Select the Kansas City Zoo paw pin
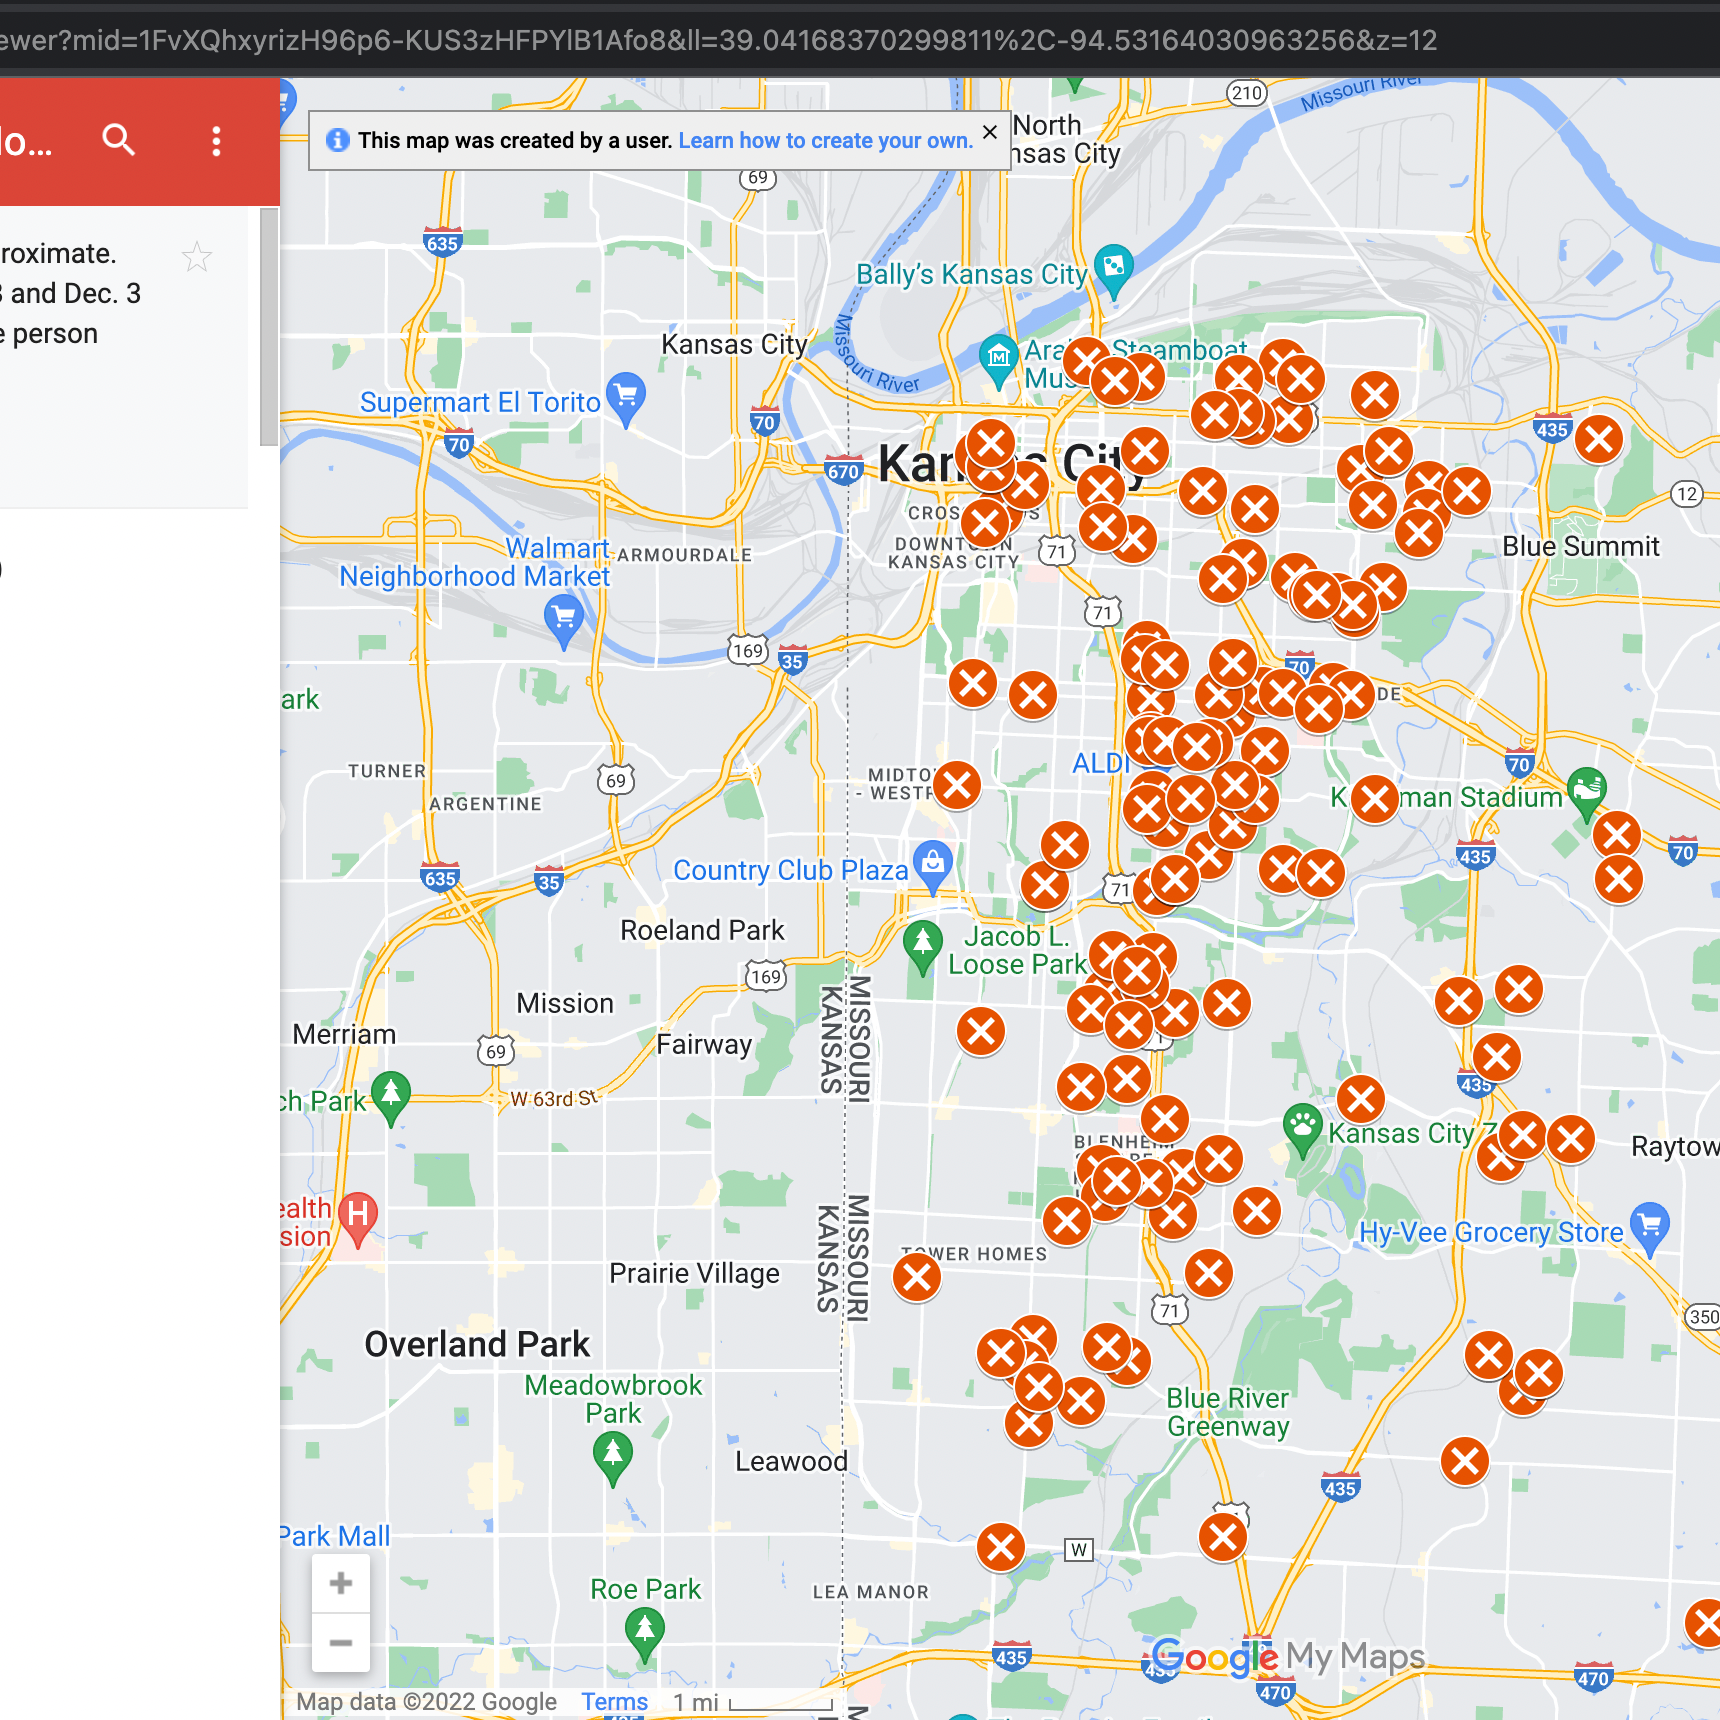Viewport: 1720px width, 1720px height. coord(1302,1129)
